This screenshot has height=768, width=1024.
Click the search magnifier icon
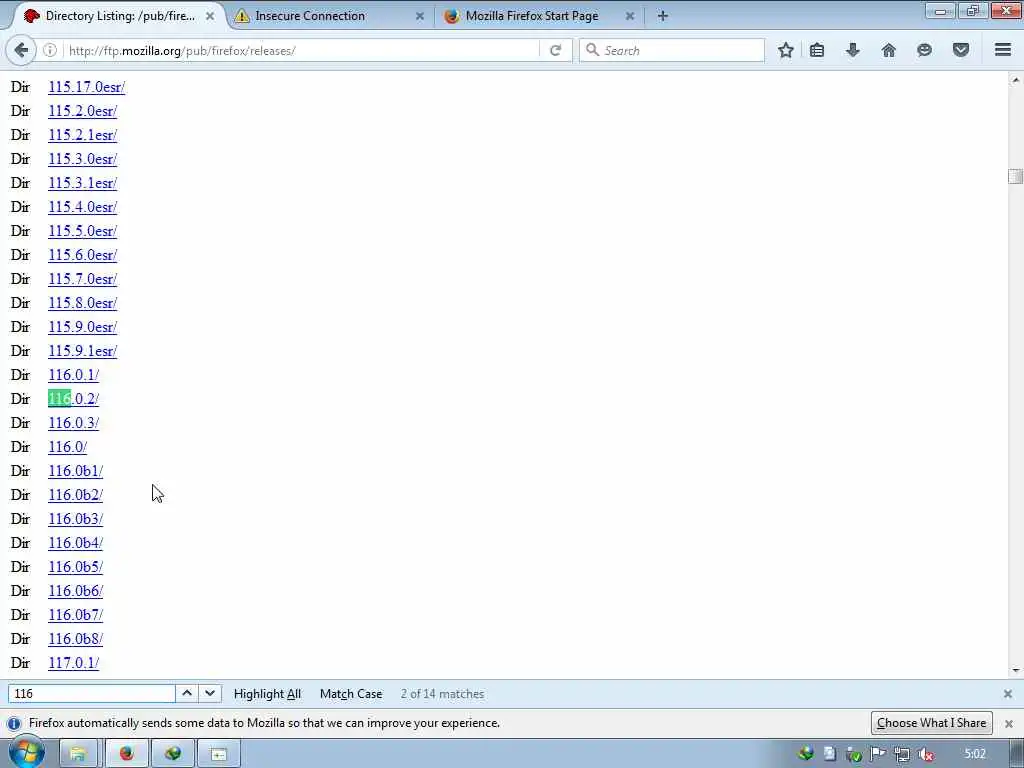pos(592,50)
